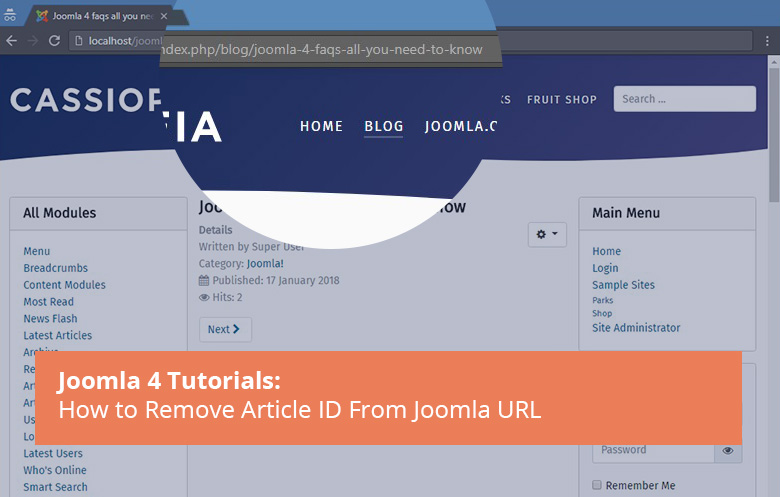Open News Flash link
The image size is (780, 497).
(x=50, y=318)
